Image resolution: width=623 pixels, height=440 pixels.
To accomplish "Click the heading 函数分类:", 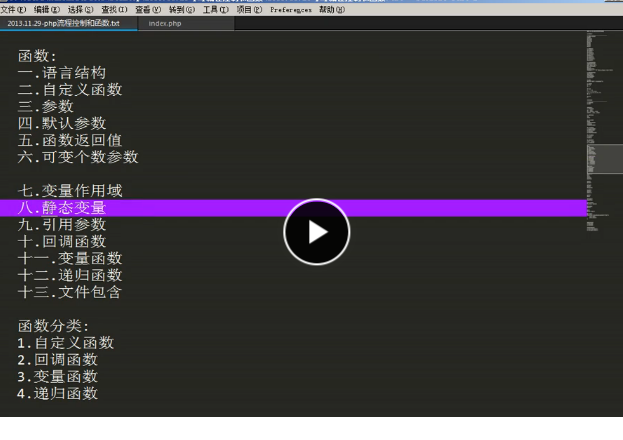I will point(54,326).
